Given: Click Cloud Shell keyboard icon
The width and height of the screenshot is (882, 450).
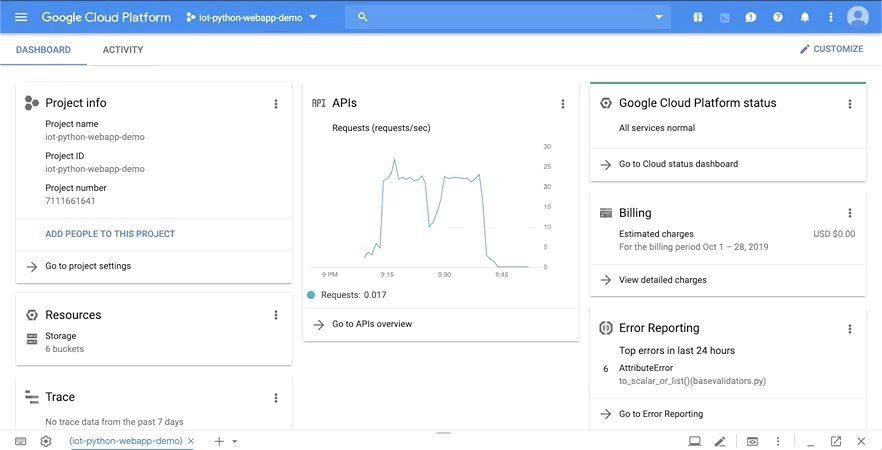Looking at the screenshot, I should 20,441.
